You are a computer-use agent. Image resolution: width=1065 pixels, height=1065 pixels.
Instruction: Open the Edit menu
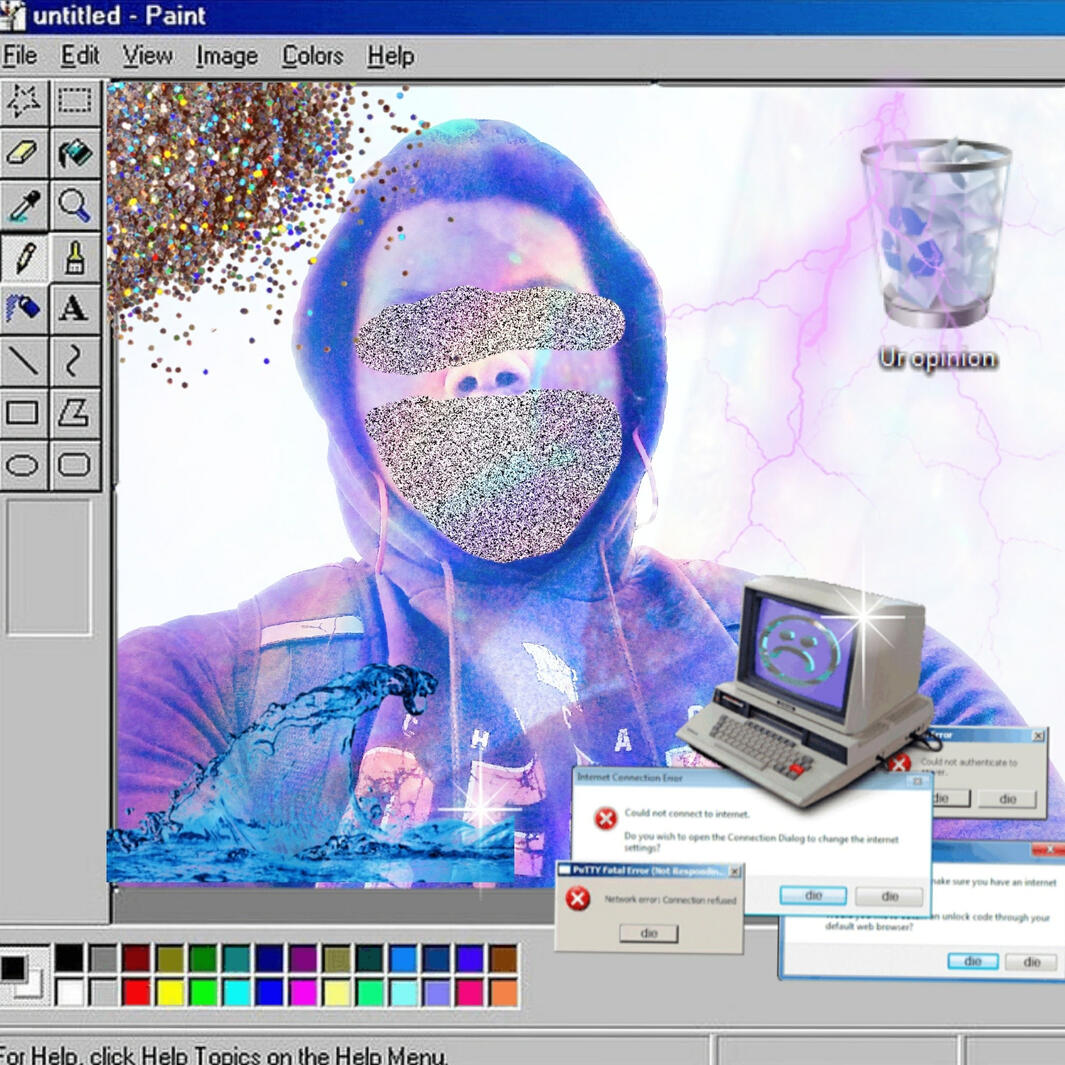[79, 56]
